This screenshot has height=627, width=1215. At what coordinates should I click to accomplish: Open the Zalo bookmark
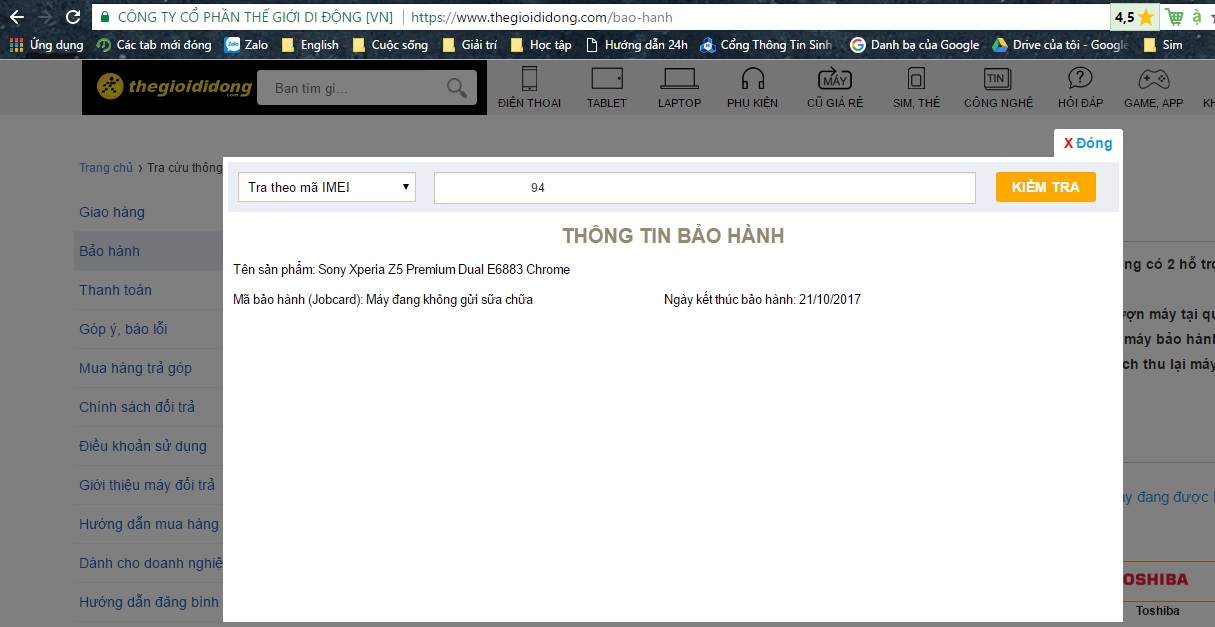pyautogui.click(x=246, y=45)
